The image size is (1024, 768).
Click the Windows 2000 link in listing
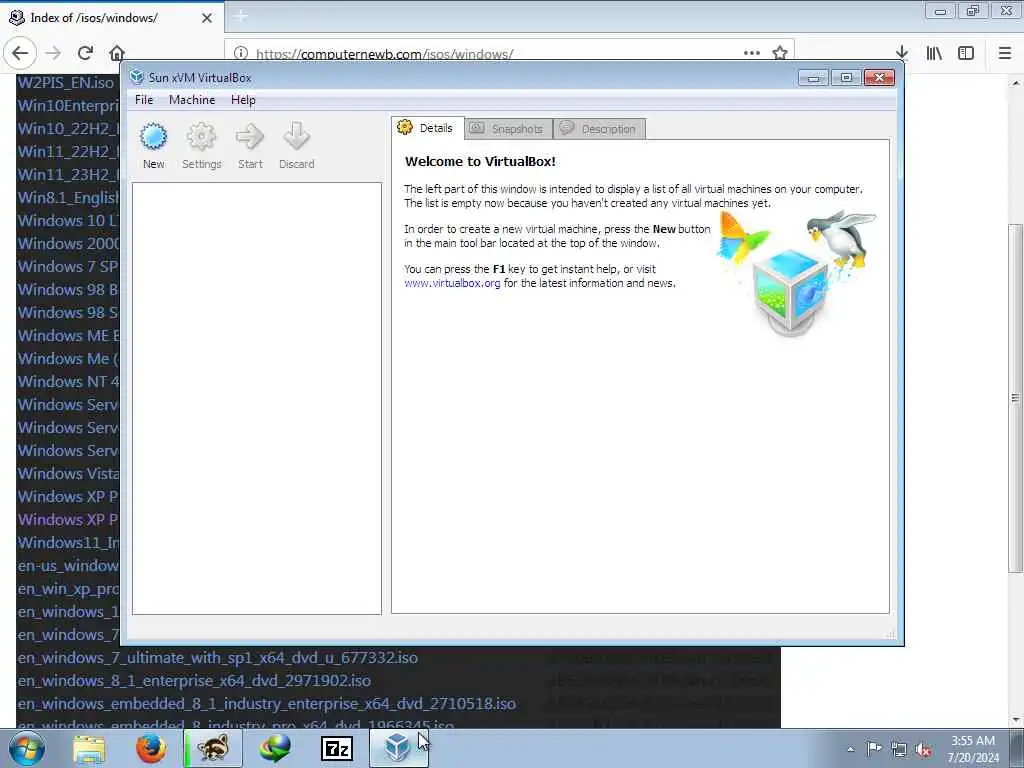coord(68,243)
